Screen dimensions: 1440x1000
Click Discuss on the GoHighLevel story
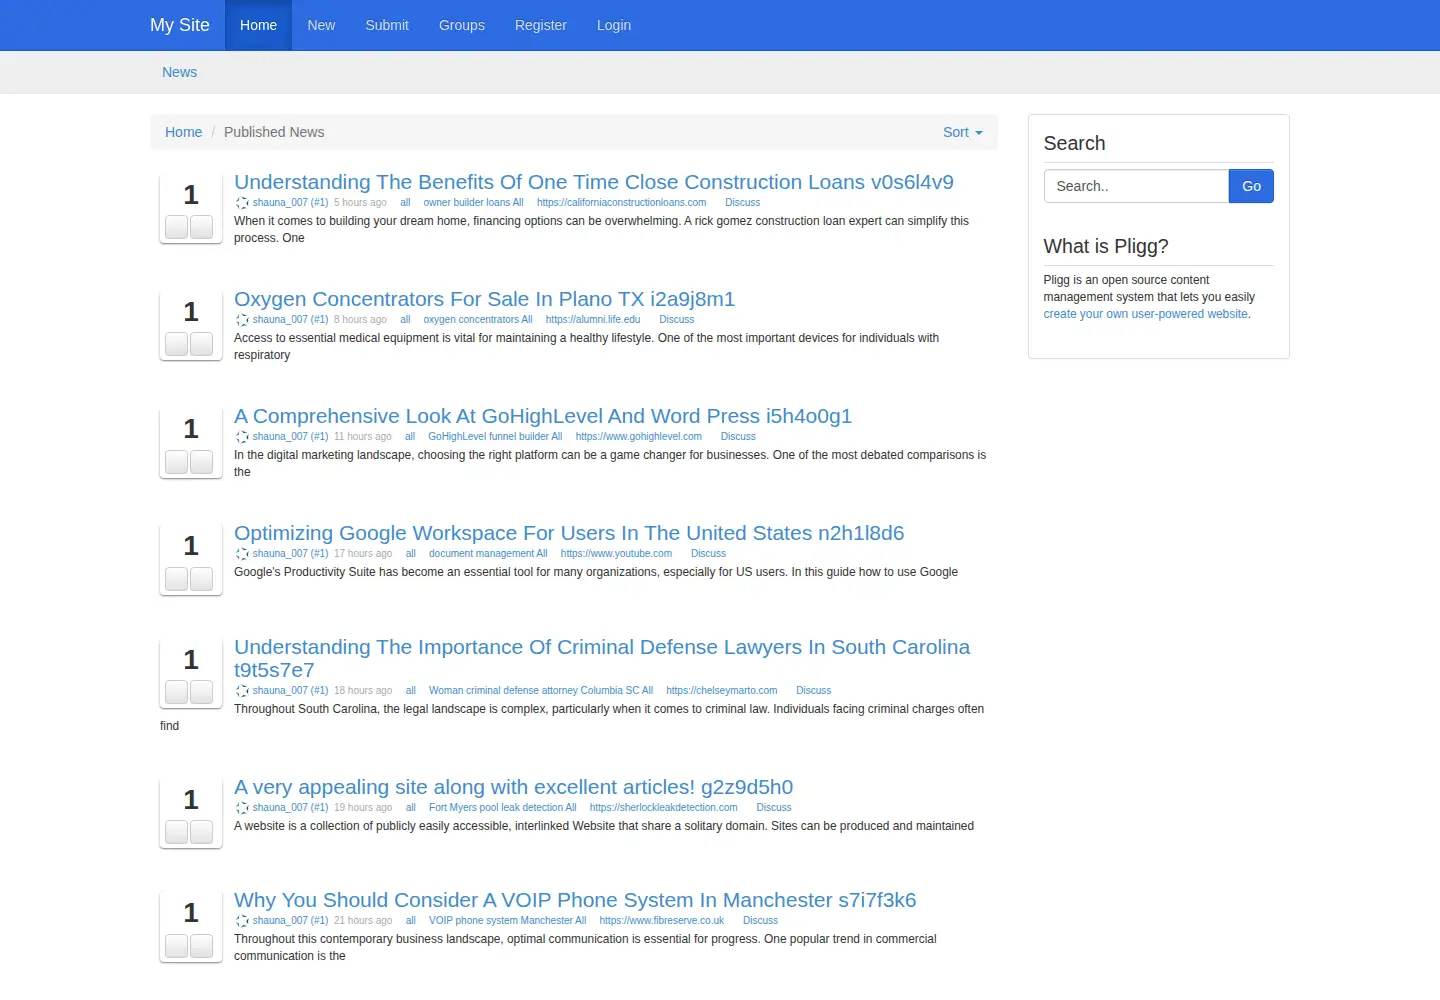coord(738,437)
